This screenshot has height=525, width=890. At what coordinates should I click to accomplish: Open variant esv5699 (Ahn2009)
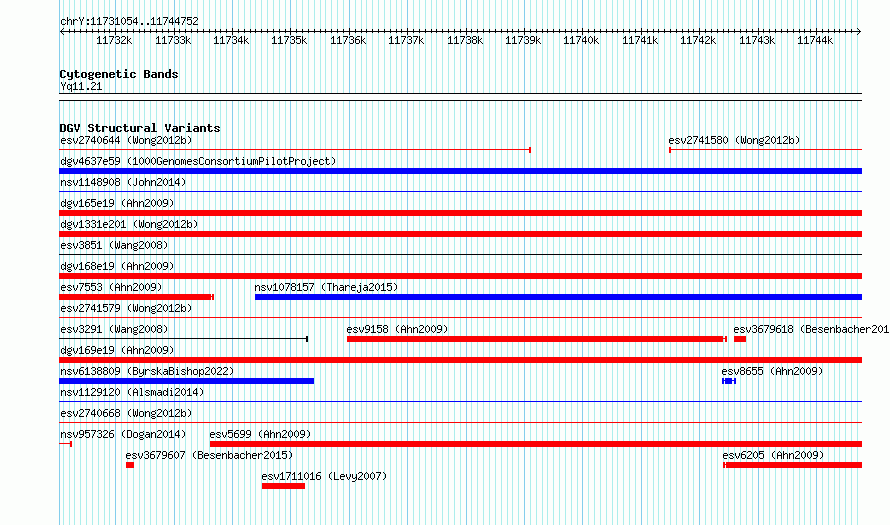pos(260,434)
